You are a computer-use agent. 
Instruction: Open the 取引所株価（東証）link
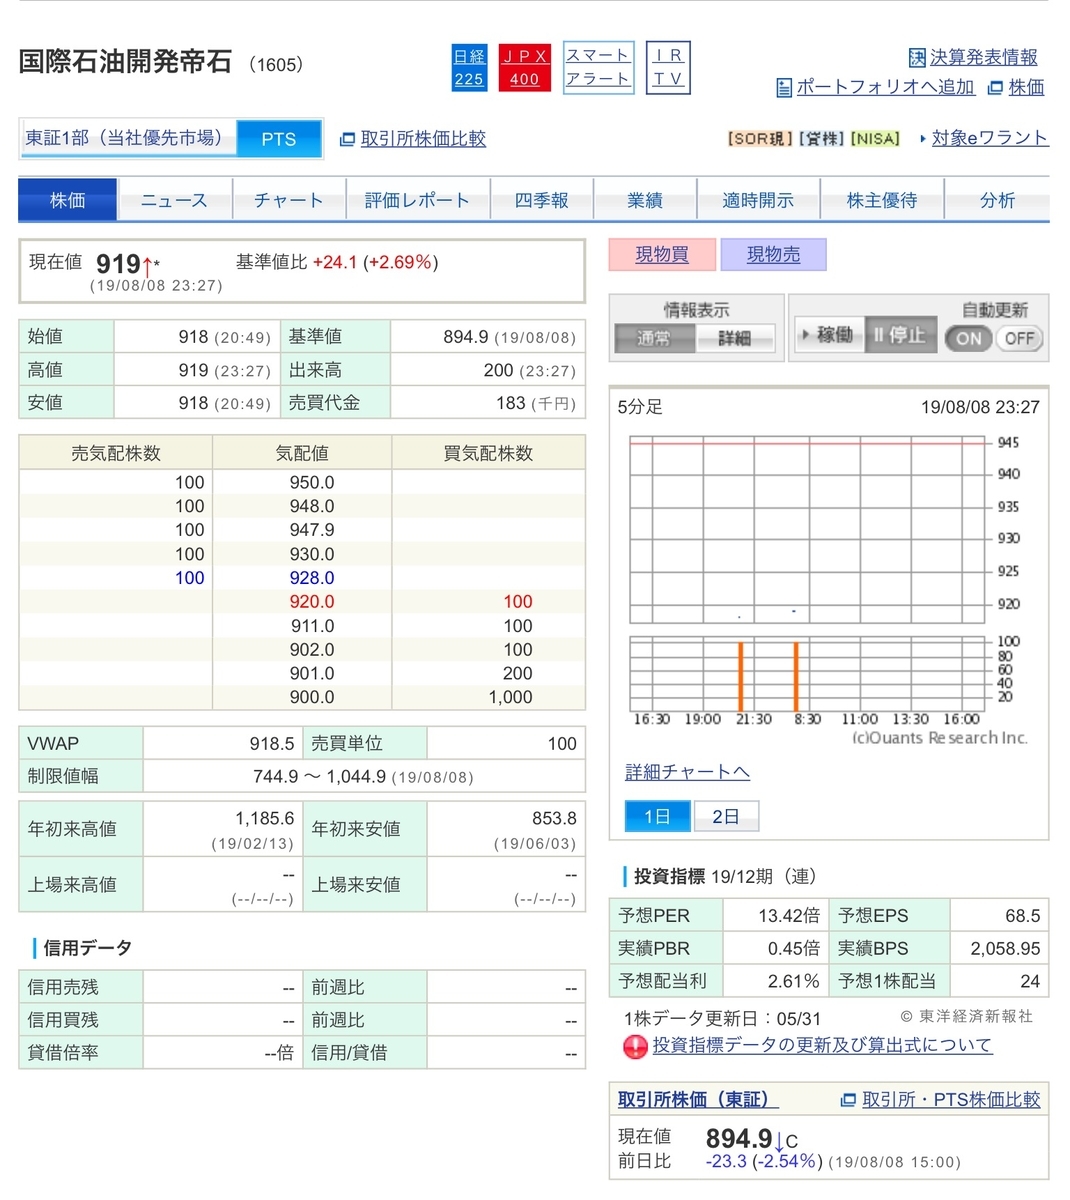(698, 1099)
